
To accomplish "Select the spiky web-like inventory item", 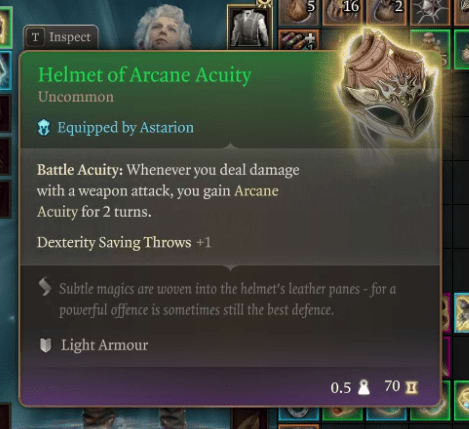I will (430, 12).
